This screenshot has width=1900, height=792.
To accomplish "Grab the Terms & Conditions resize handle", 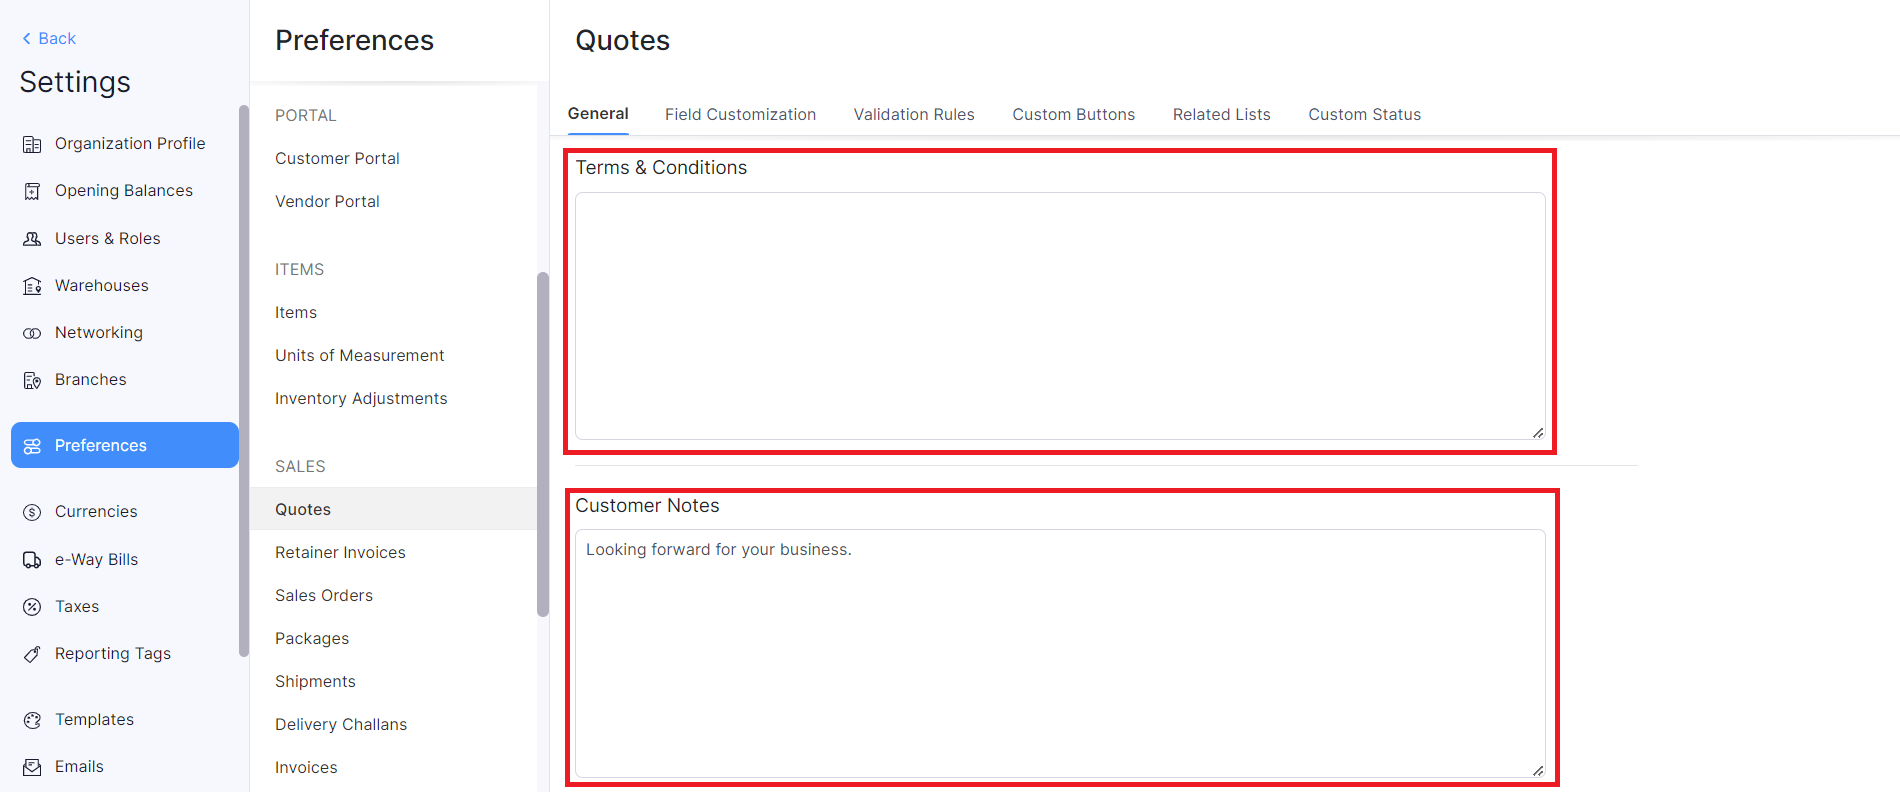I will pyautogui.click(x=1538, y=433).
